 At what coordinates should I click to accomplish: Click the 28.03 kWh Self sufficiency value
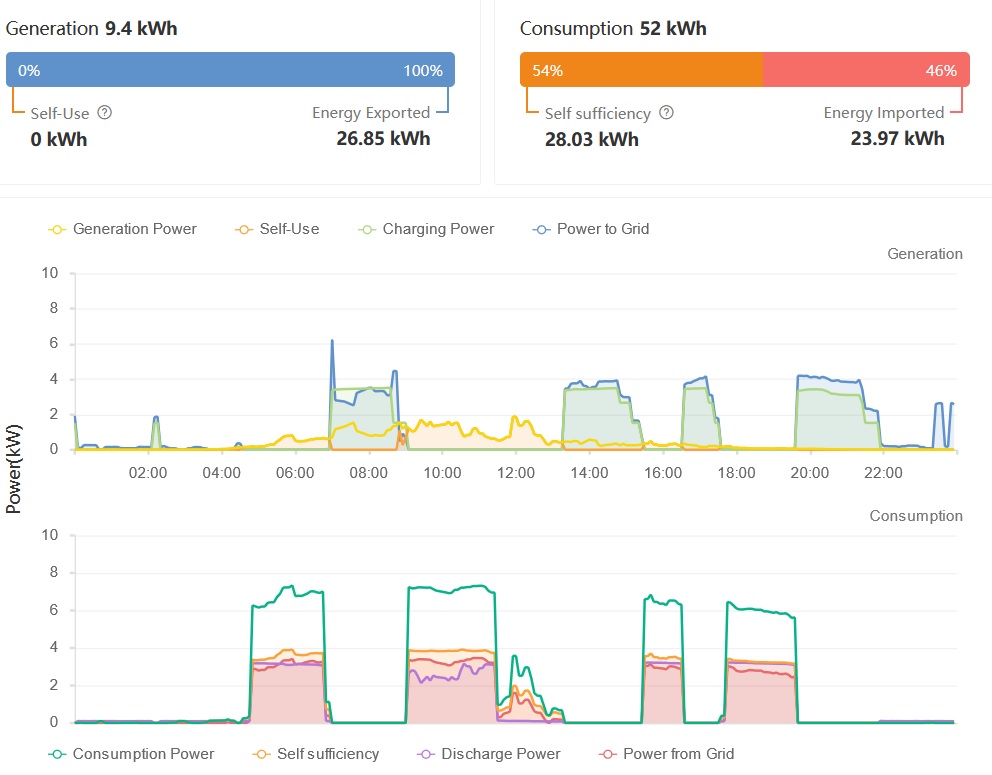(592, 139)
